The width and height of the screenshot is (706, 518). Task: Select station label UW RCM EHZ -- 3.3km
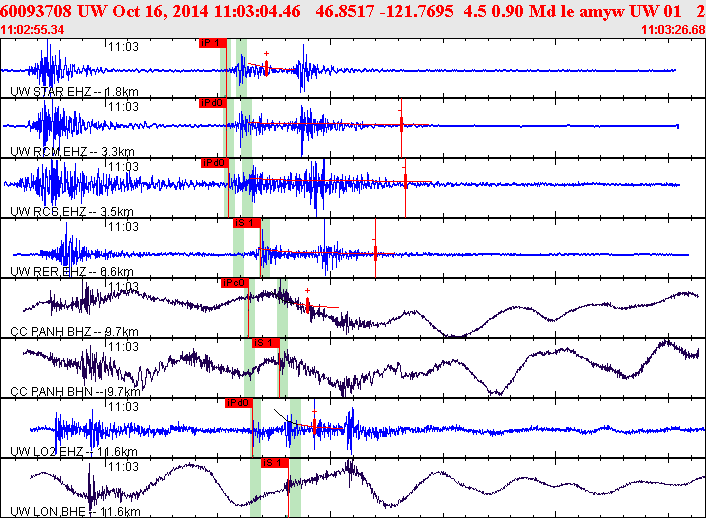pos(72,152)
